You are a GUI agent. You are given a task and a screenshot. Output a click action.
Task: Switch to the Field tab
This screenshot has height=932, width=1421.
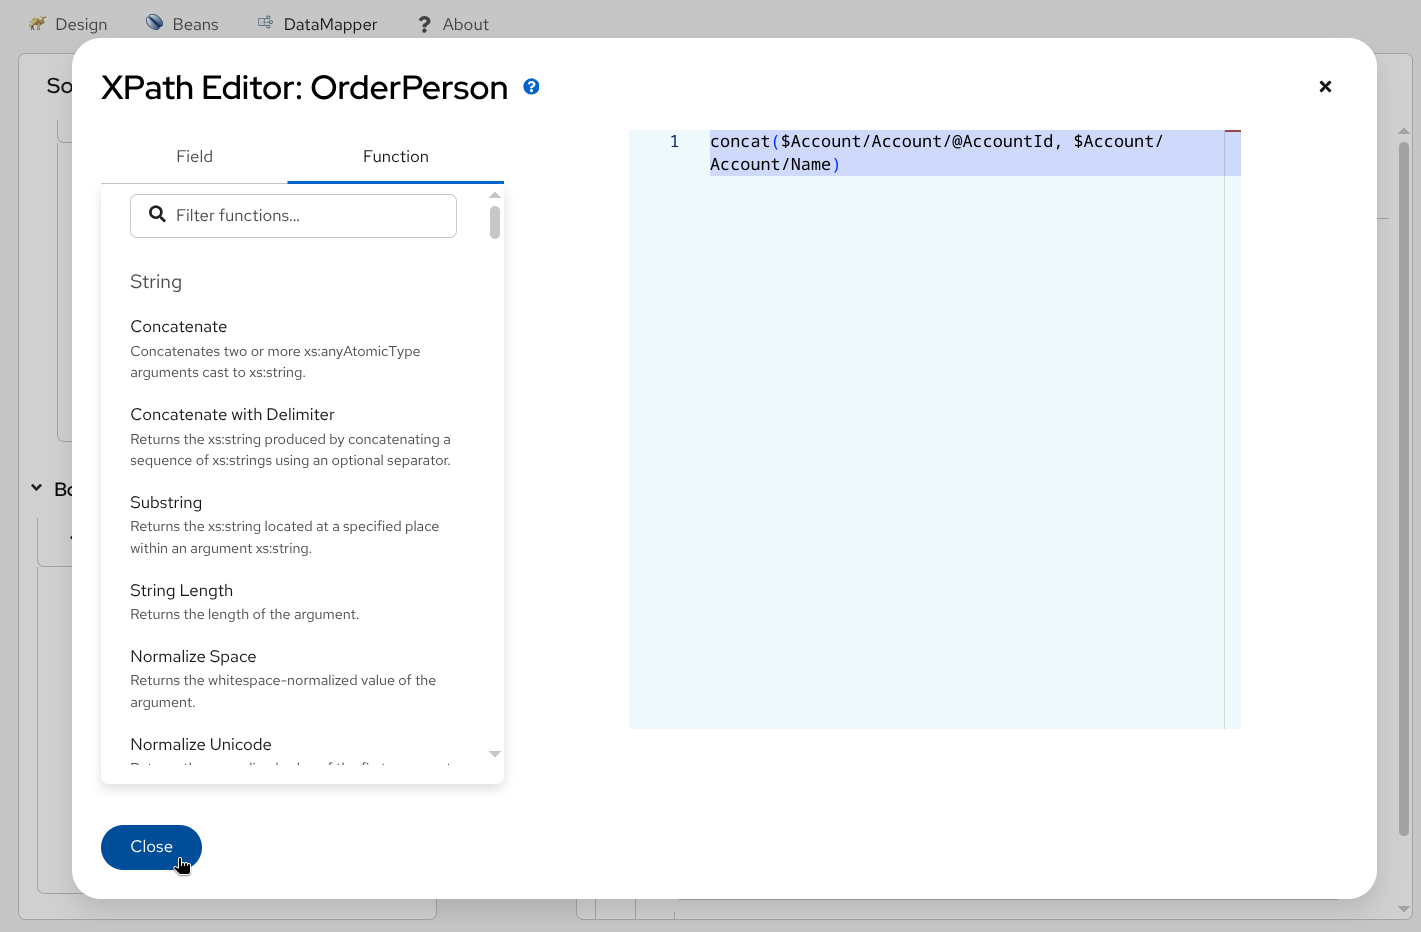click(x=194, y=156)
